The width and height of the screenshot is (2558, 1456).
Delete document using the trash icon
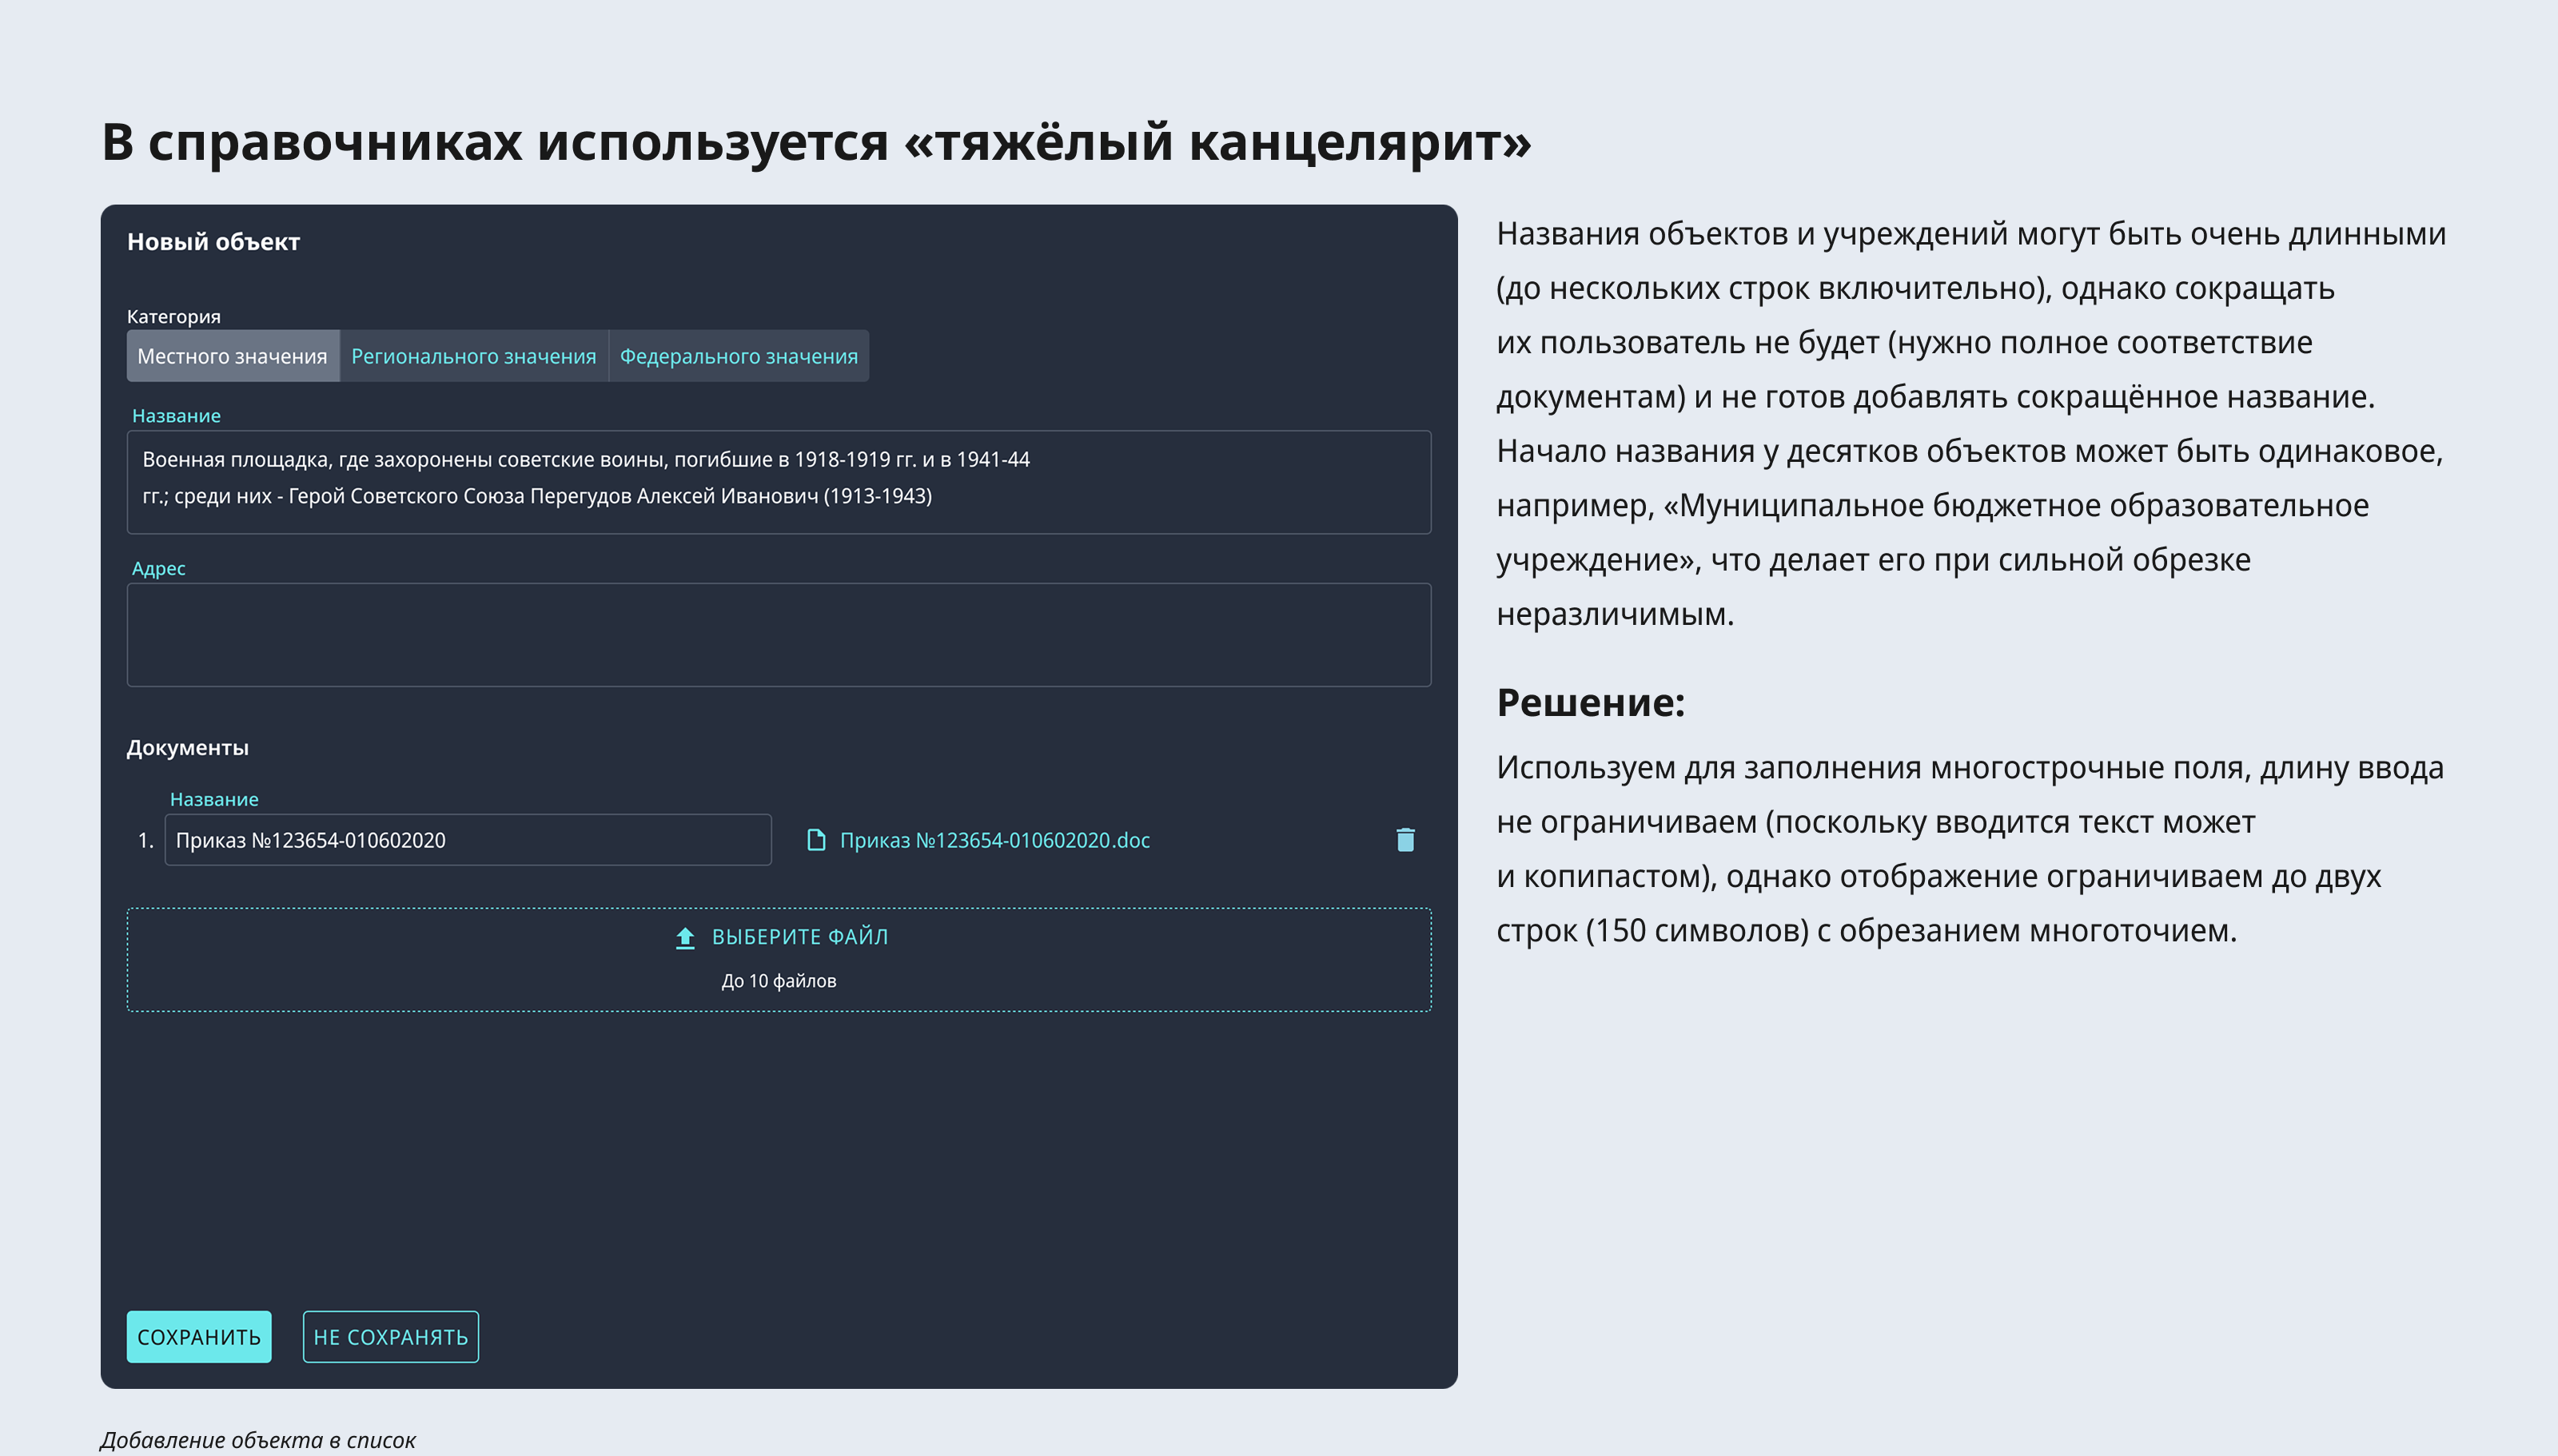tap(1405, 840)
